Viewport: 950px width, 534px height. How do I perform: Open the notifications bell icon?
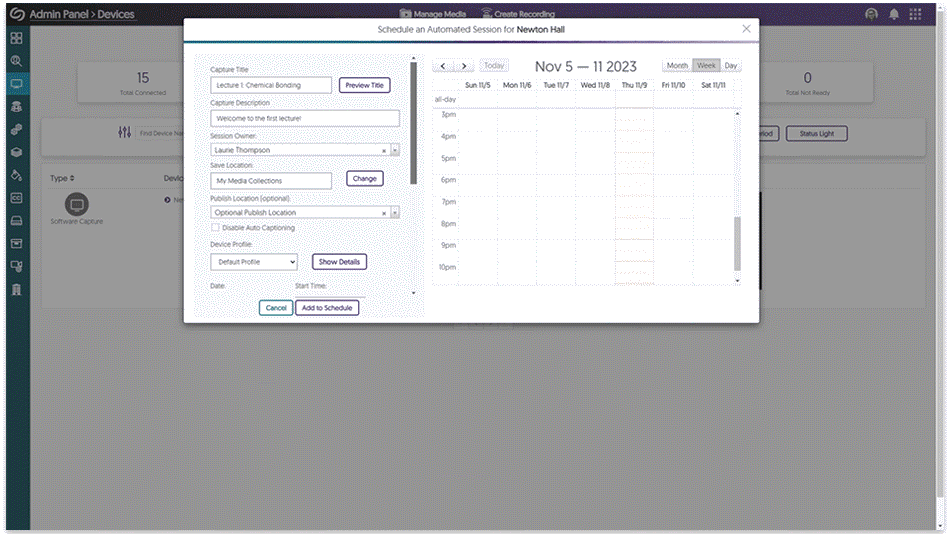coord(894,14)
